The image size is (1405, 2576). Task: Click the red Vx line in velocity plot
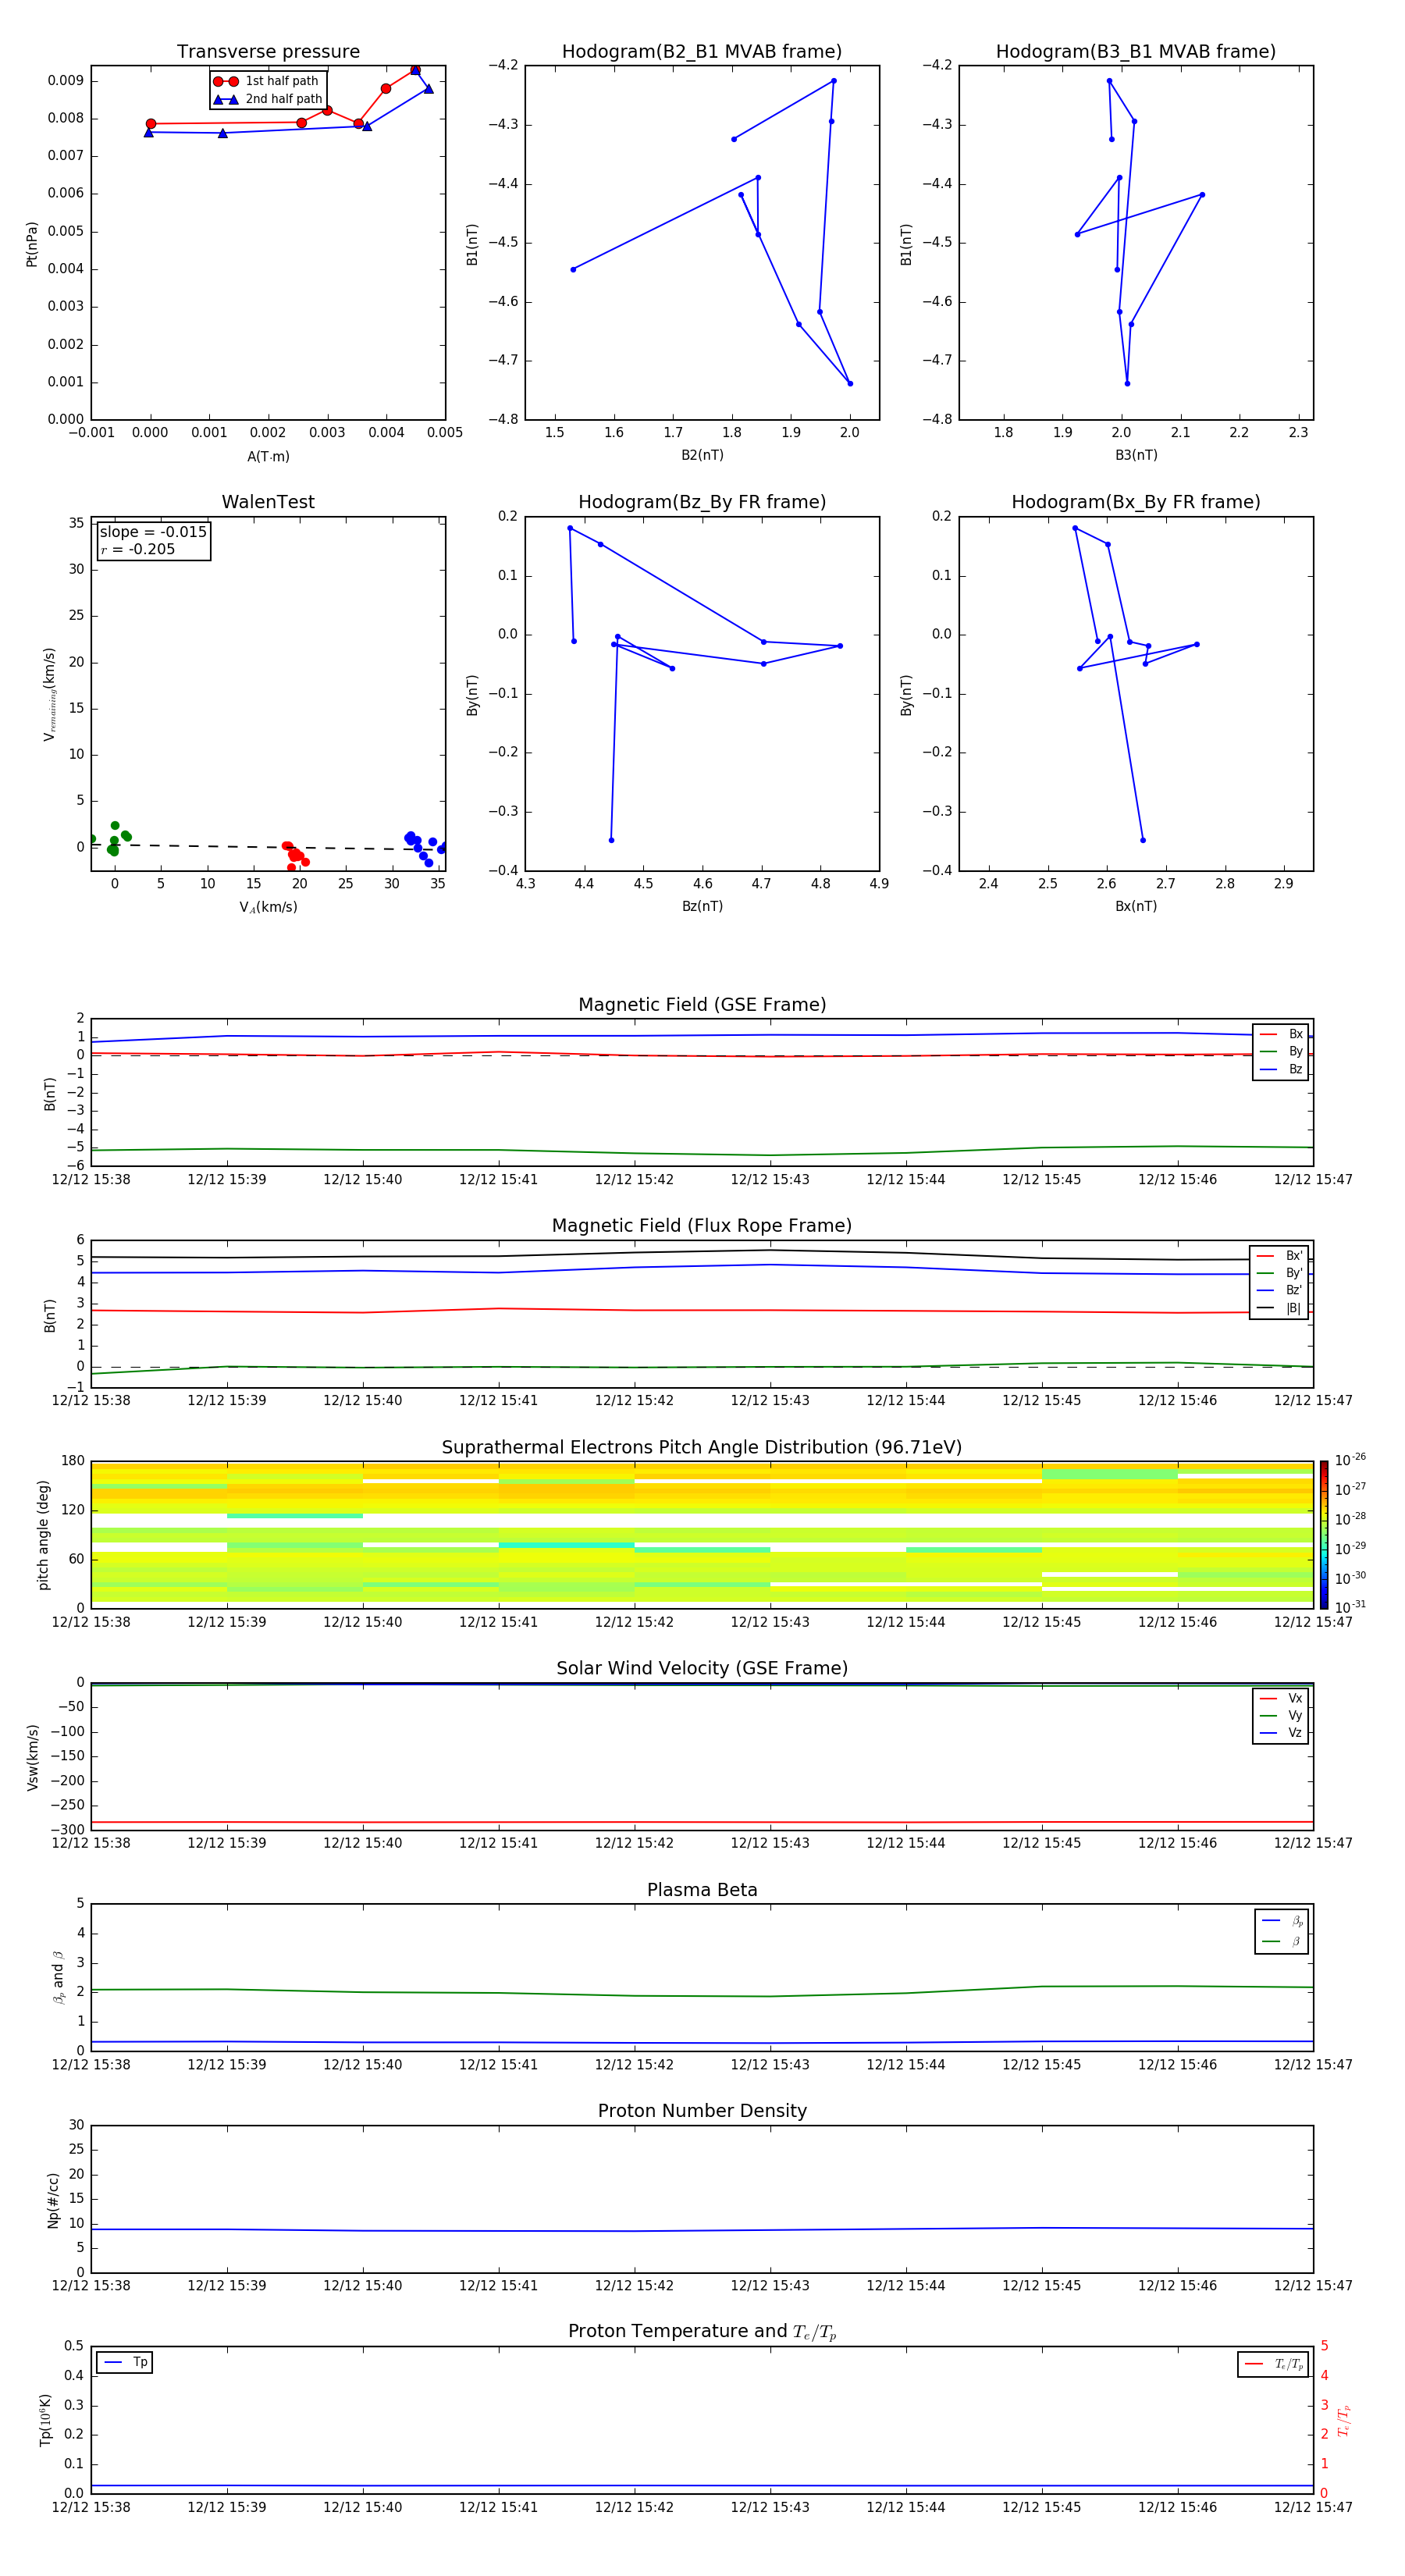[702, 1822]
